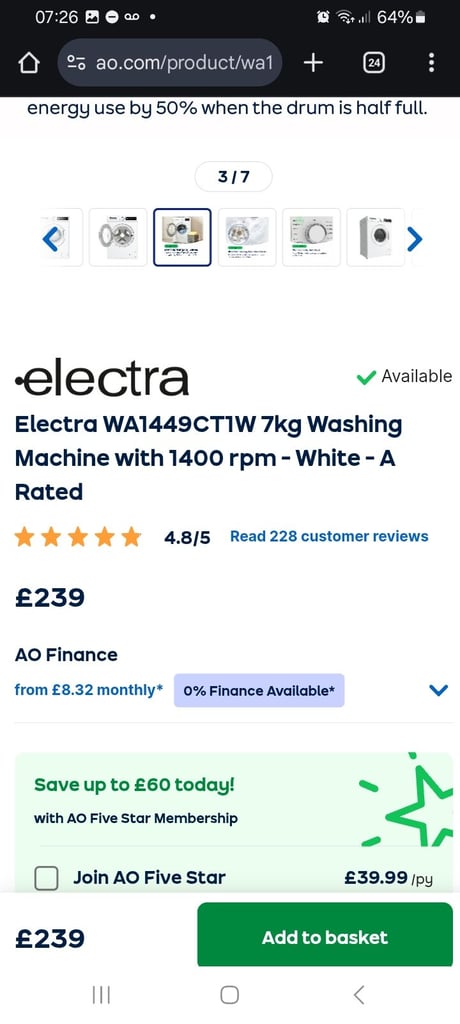Select the angled washing machine thumbnail
The width and height of the screenshot is (460, 1024).
375,237
